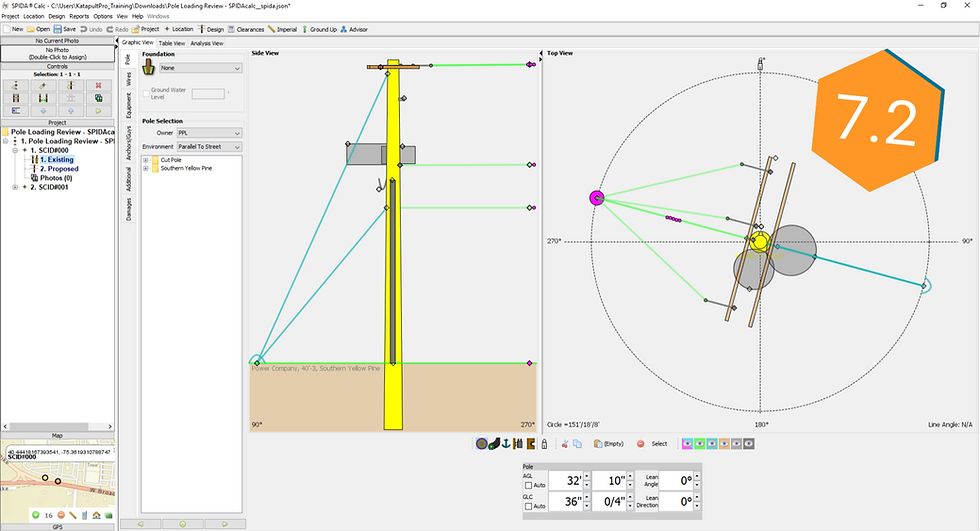This screenshot has height=531, width=980.
Task: Select Photos (0) tree item
Action: point(56,178)
